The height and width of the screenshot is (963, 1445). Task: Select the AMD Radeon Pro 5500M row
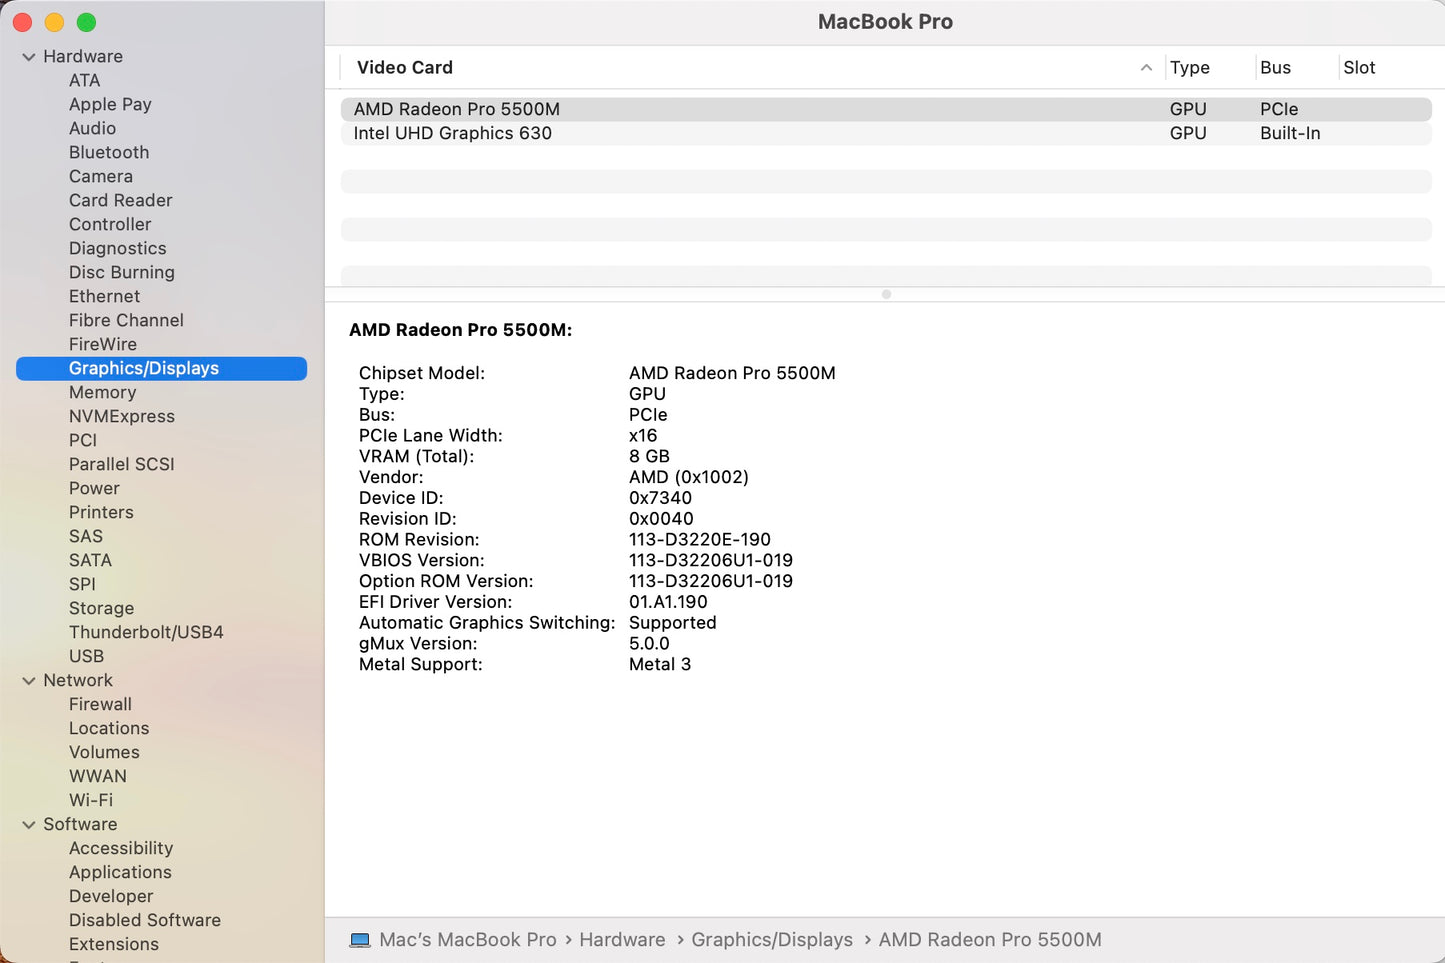pyautogui.click(x=456, y=109)
